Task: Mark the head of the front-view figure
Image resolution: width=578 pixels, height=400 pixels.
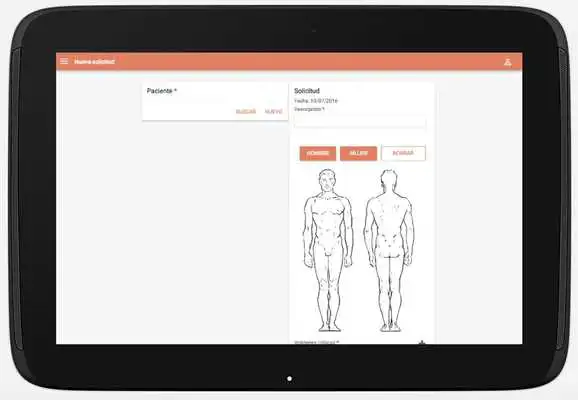Action: point(327,180)
